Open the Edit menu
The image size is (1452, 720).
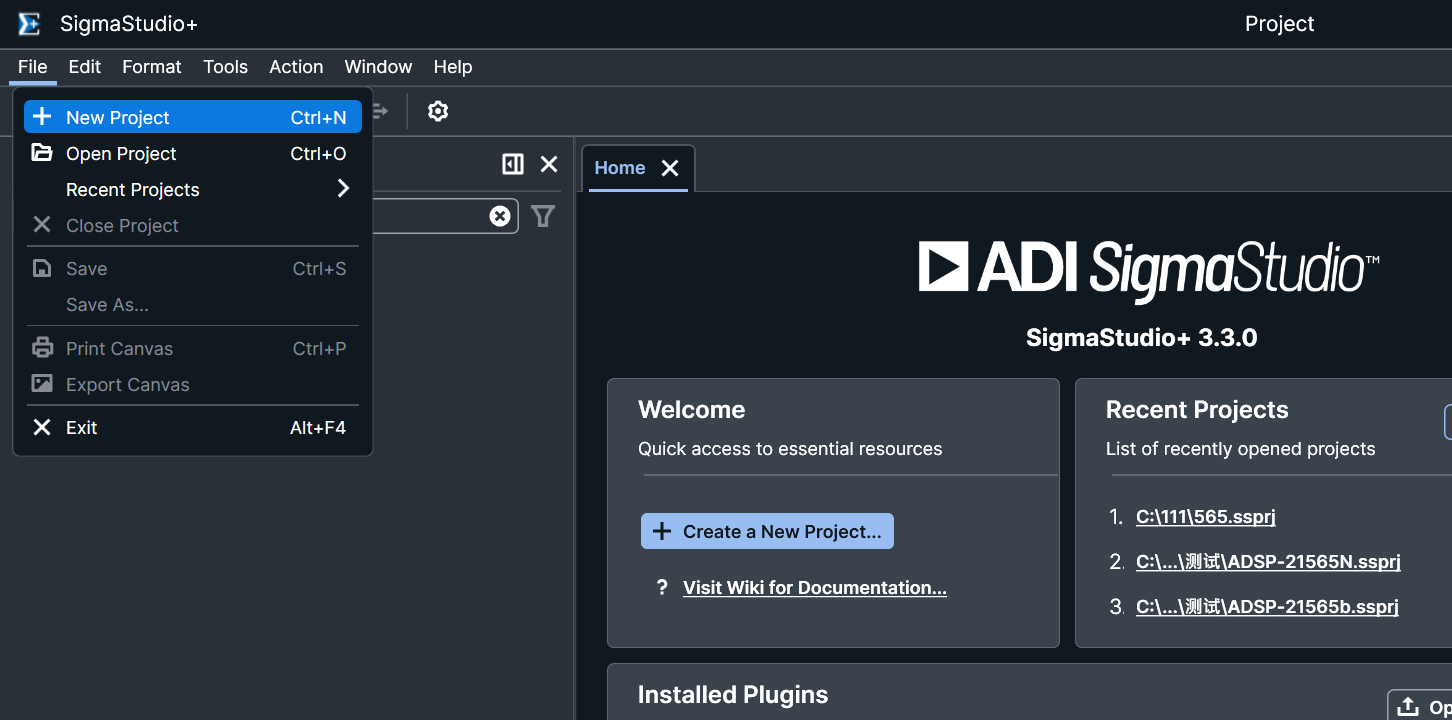(x=85, y=67)
